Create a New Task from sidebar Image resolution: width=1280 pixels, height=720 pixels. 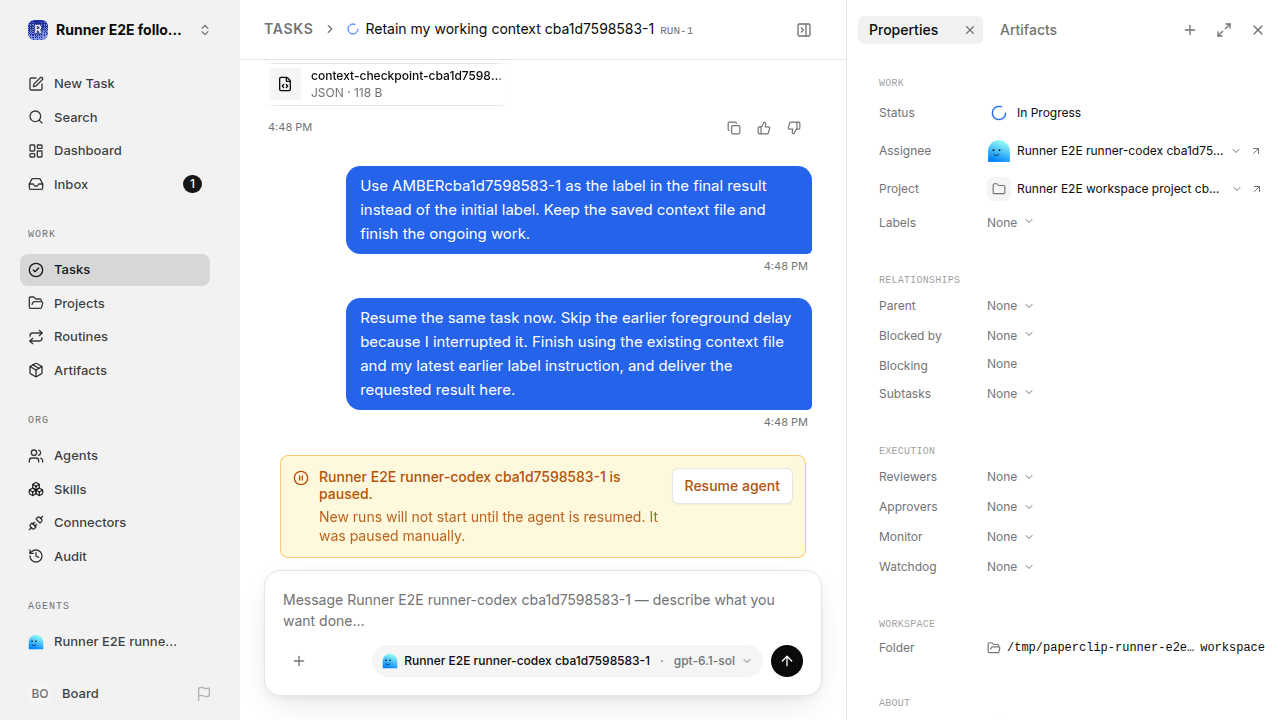pos(115,83)
